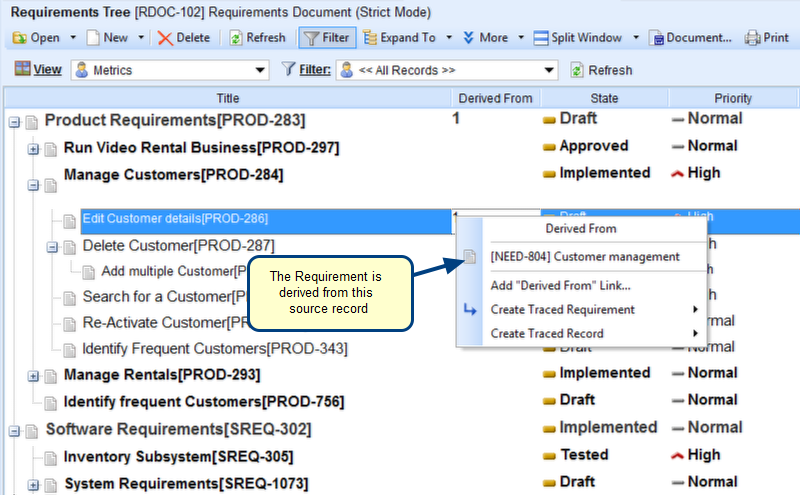The width and height of the screenshot is (800, 495).
Task: Open the Create Traced Requirement submenu
Action: coord(562,309)
